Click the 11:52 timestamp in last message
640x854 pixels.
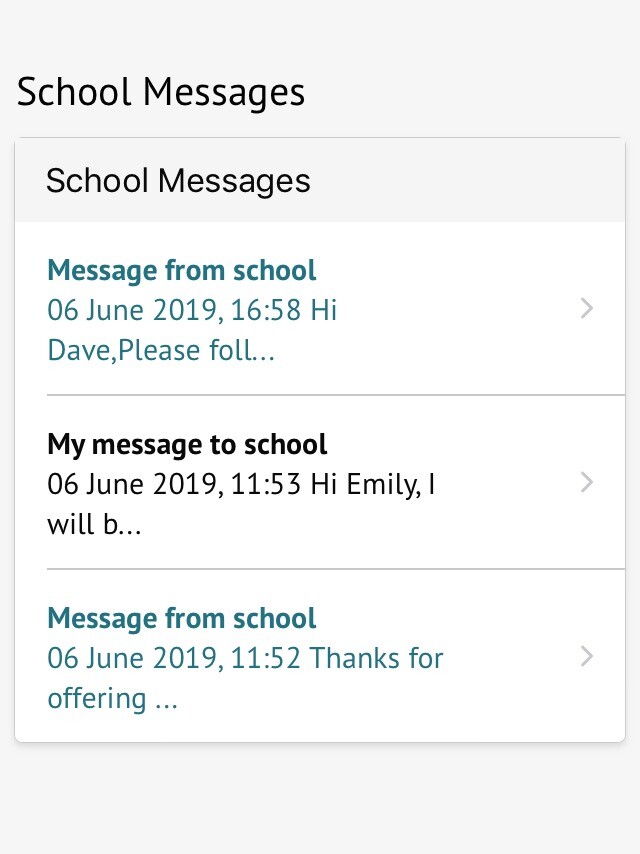pyautogui.click(x=266, y=658)
